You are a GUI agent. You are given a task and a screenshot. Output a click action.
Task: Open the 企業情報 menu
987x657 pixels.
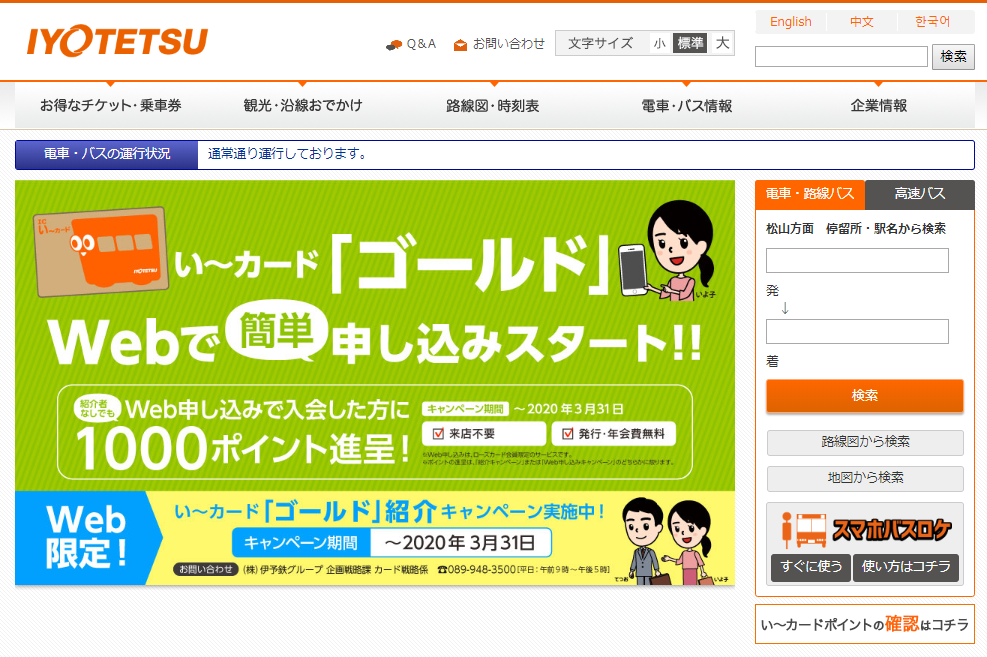coord(879,106)
